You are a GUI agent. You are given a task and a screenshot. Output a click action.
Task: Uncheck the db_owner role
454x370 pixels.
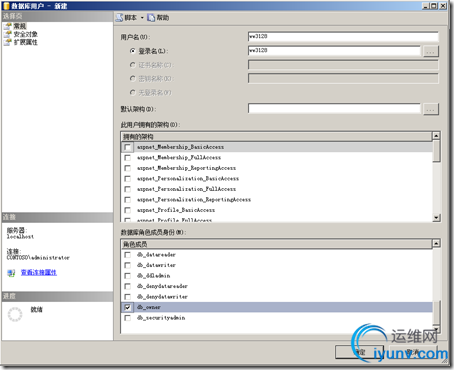pos(127,307)
